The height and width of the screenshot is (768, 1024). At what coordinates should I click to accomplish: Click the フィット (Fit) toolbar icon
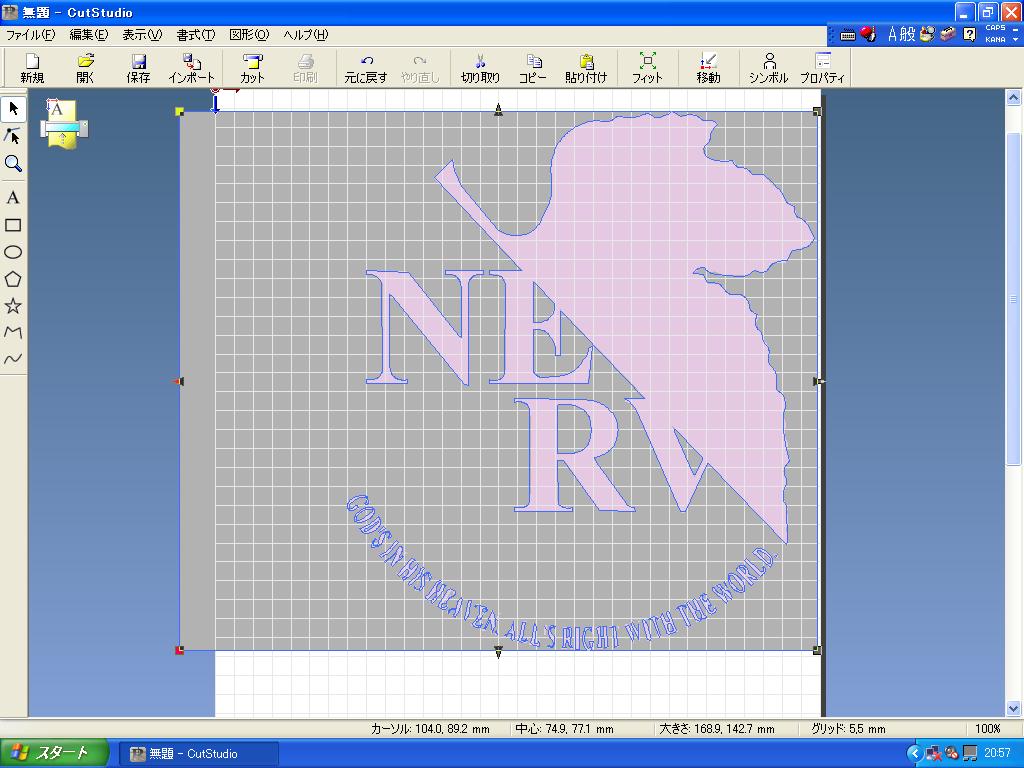(647, 68)
